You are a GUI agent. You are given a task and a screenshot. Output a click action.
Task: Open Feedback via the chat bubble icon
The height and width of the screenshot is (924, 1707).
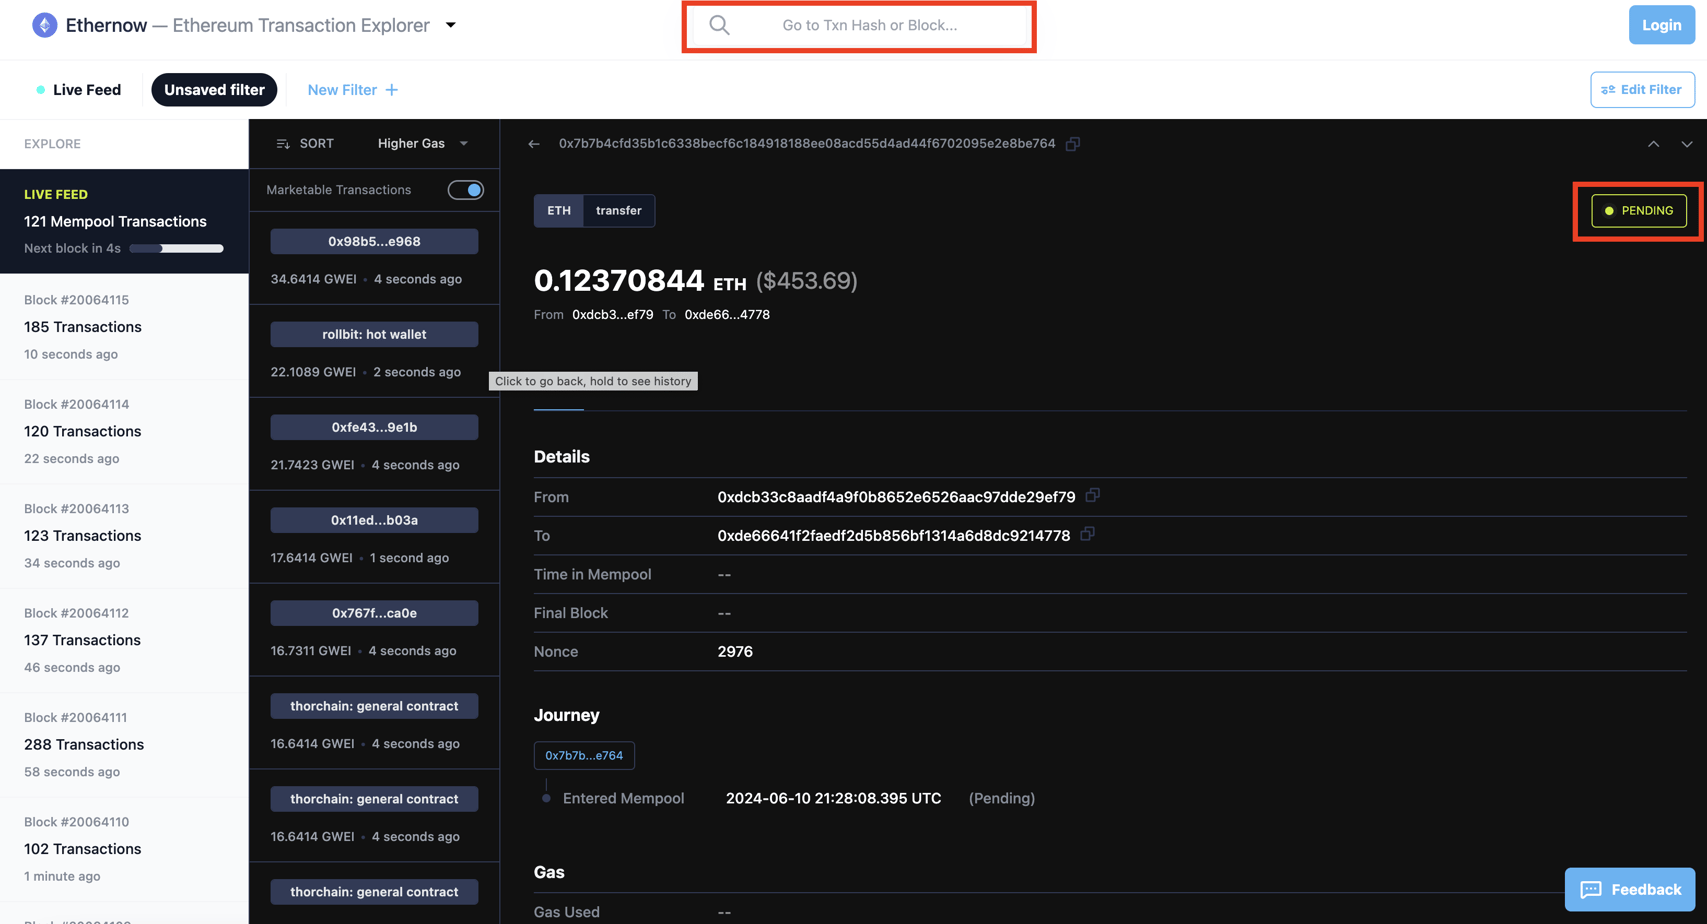coord(1591,889)
